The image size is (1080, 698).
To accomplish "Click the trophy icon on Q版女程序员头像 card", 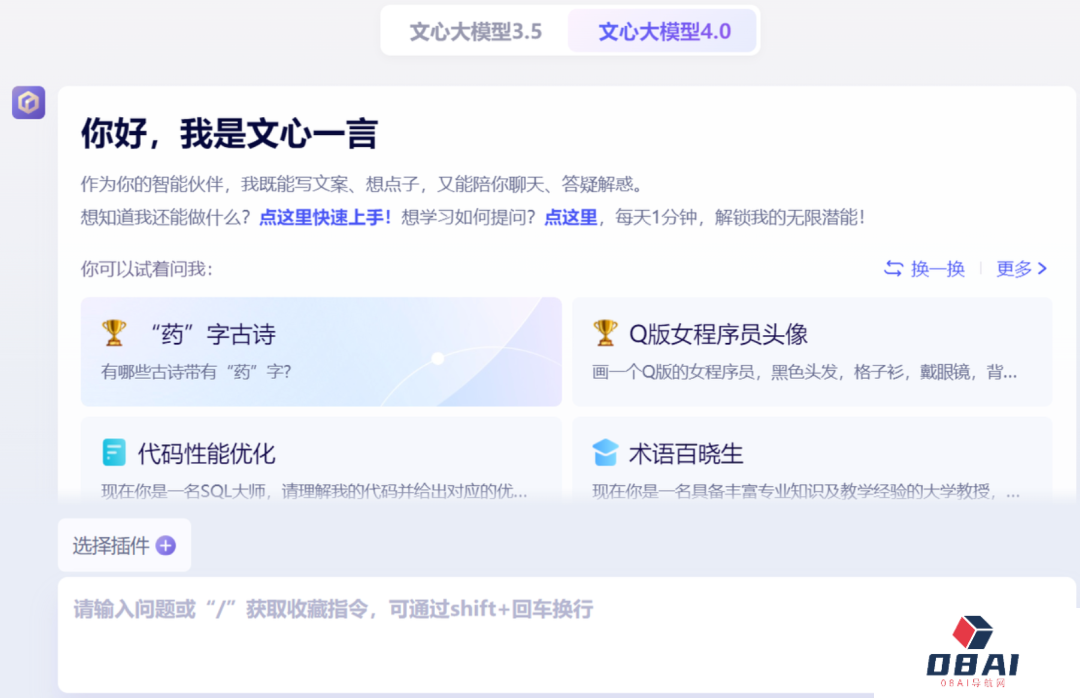I will [605, 333].
